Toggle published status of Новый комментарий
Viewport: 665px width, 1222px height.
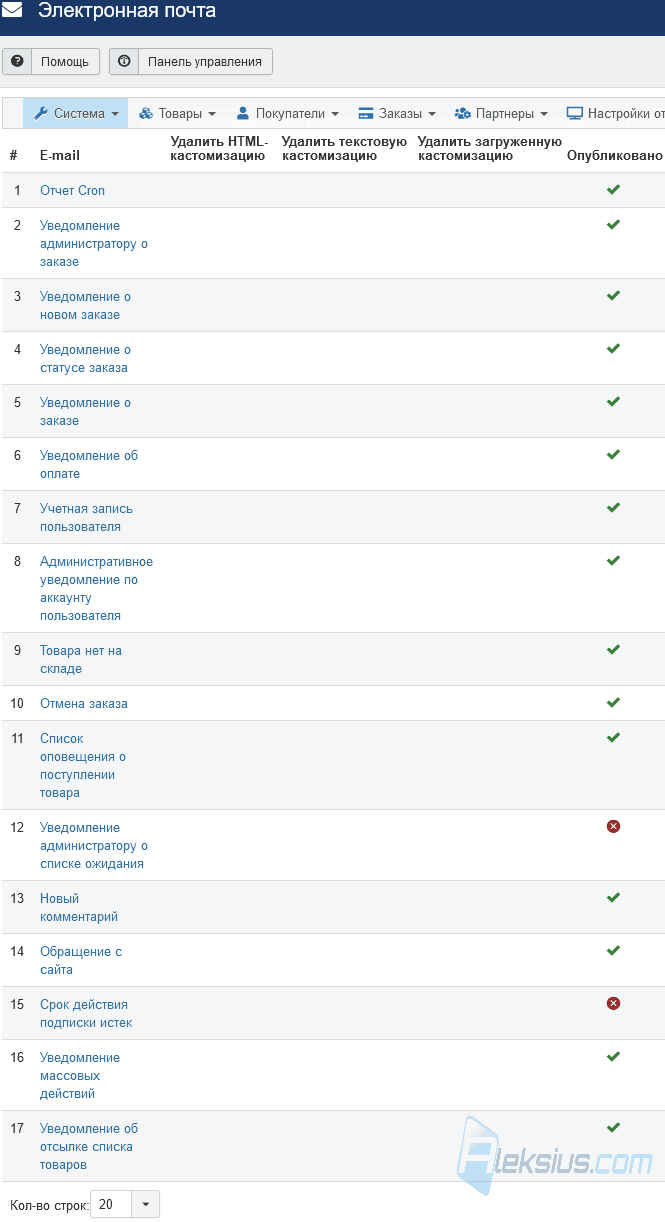[x=613, y=897]
